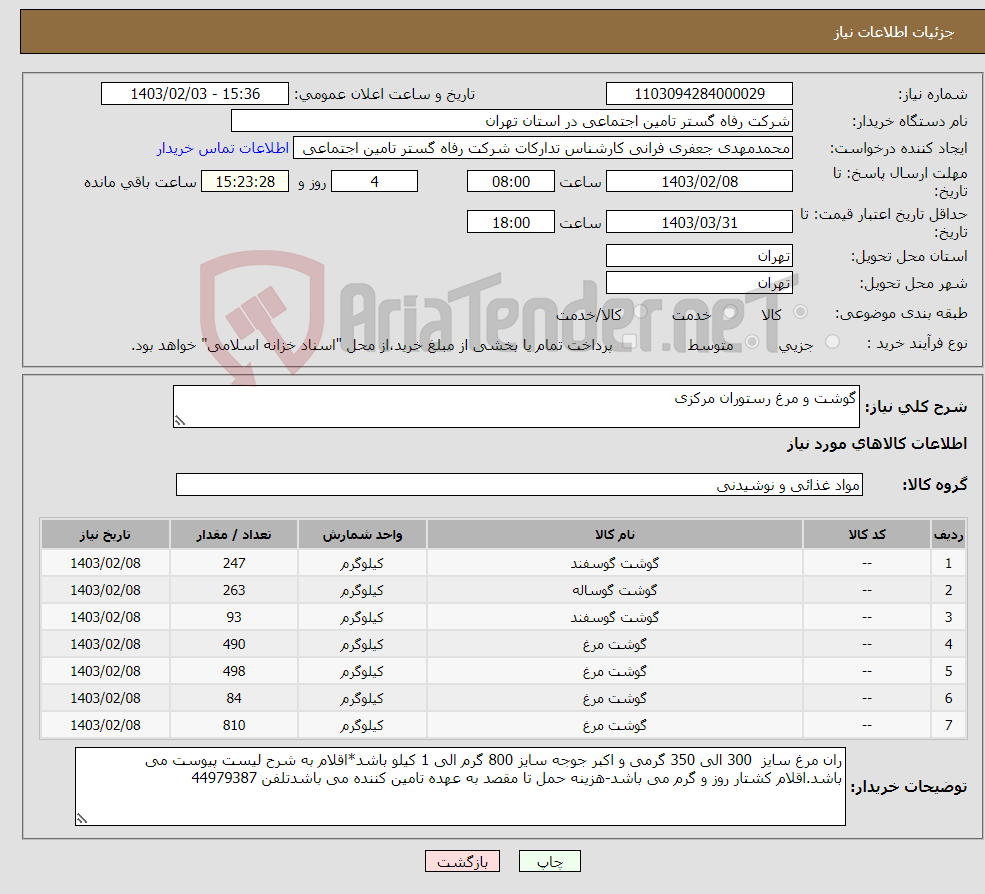
Task: Click the deadline time field 08:00
Action: point(511,182)
